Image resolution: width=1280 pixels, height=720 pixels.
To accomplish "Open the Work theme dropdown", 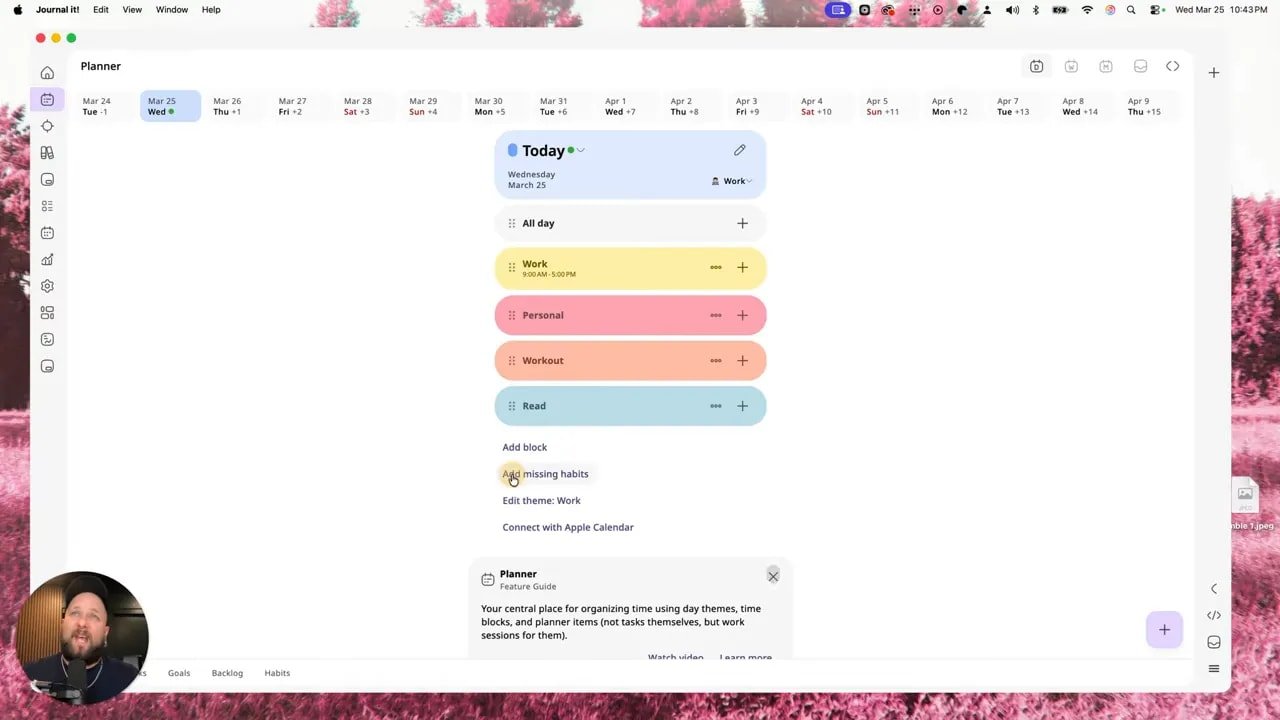I will pos(733,181).
